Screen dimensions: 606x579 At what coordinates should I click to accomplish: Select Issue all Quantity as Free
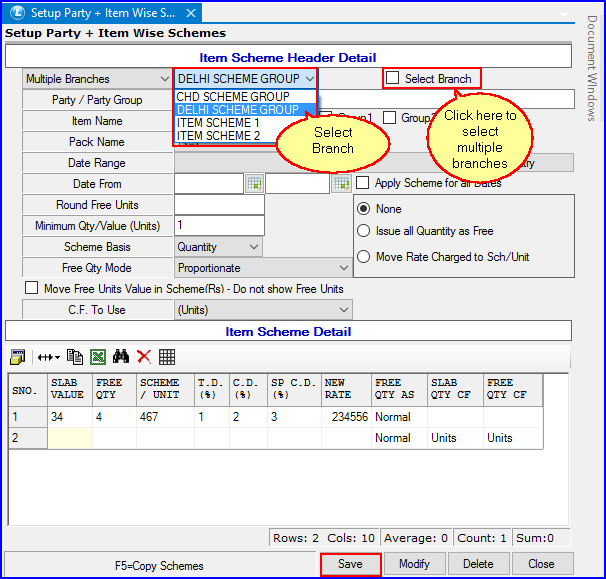tap(363, 231)
